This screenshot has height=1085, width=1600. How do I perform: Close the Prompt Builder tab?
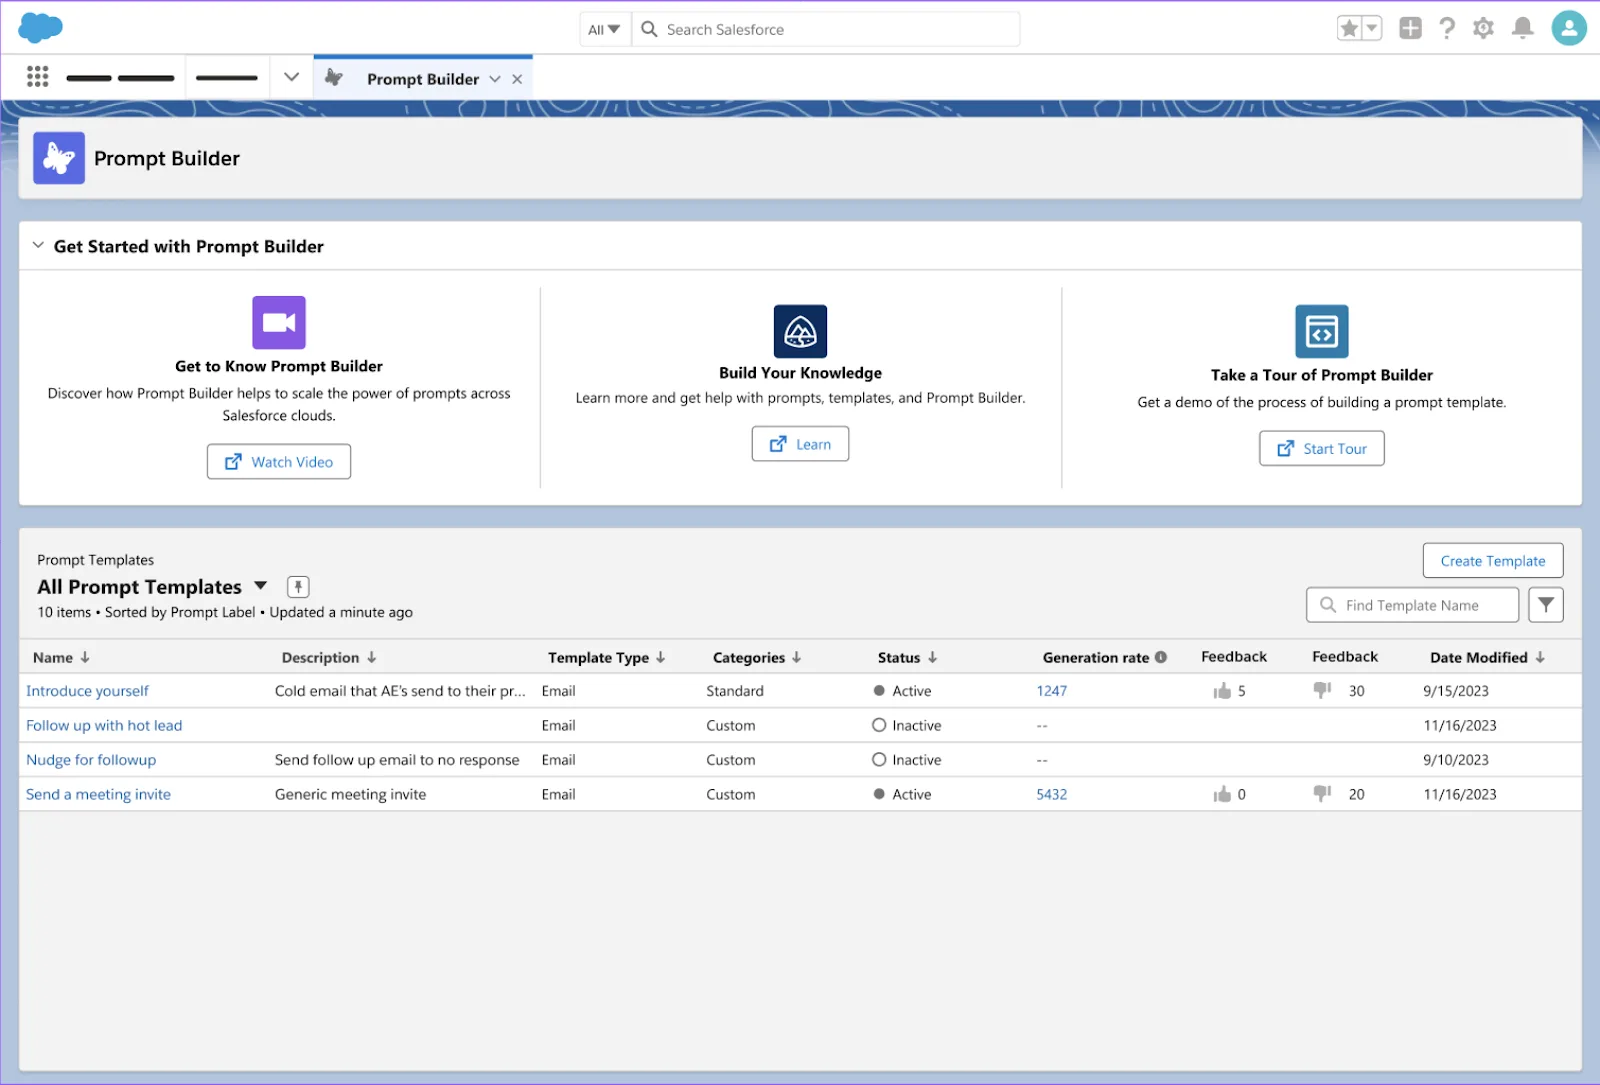pyautogui.click(x=517, y=79)
